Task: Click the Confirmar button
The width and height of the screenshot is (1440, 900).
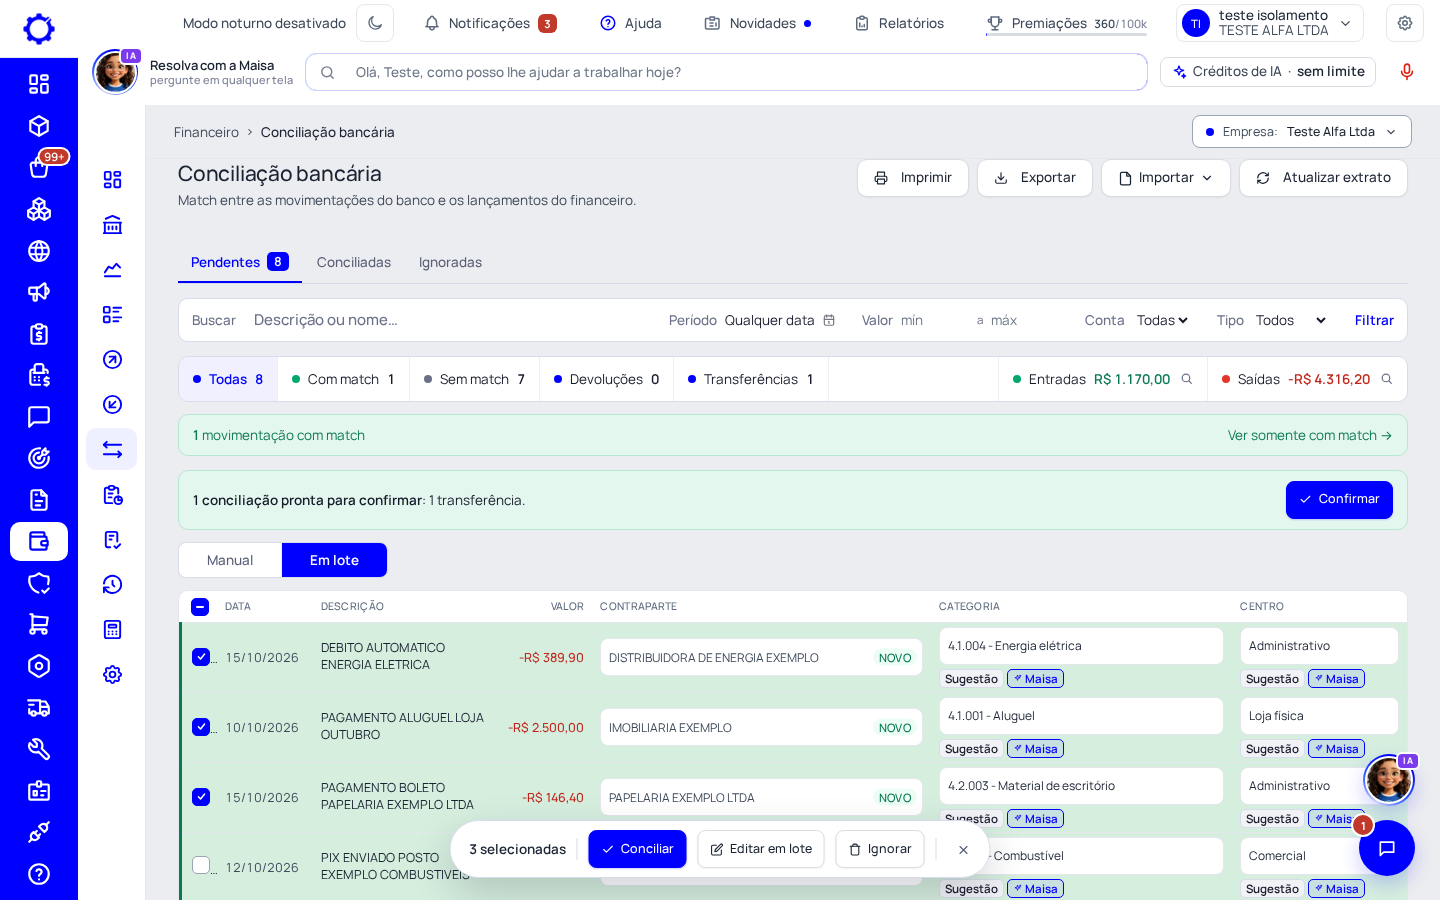Action: (x=1339, y=499)
